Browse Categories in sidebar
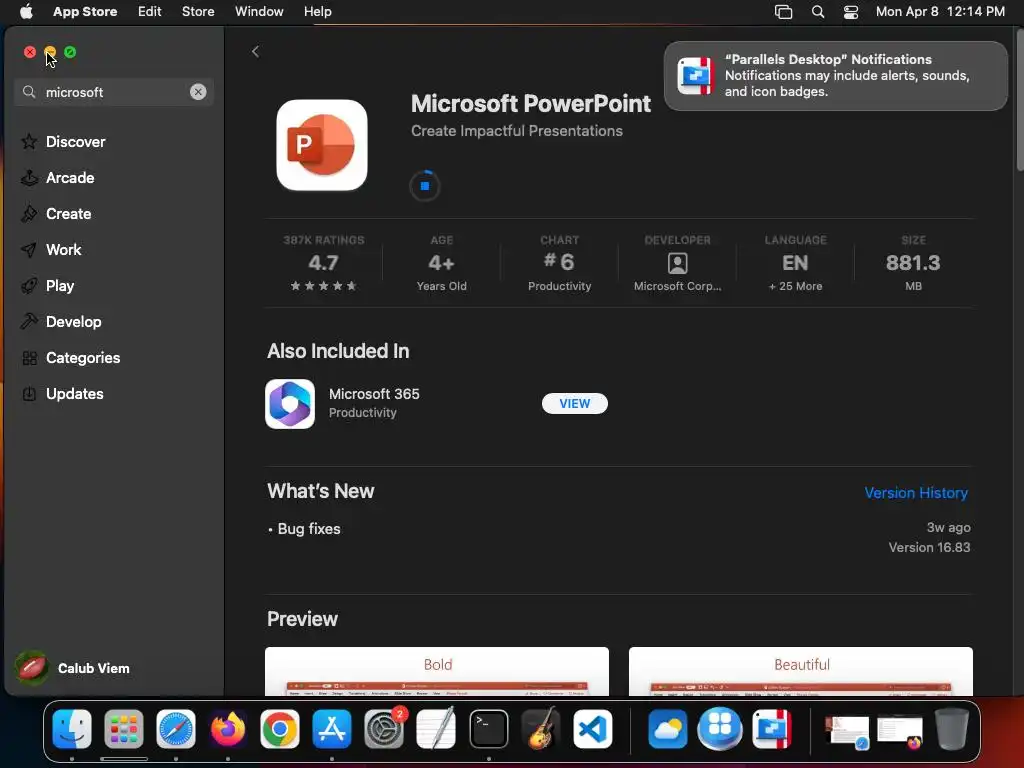Viewport: 1024px width, 768px height. pyautogui.click(x=71, y=357)
